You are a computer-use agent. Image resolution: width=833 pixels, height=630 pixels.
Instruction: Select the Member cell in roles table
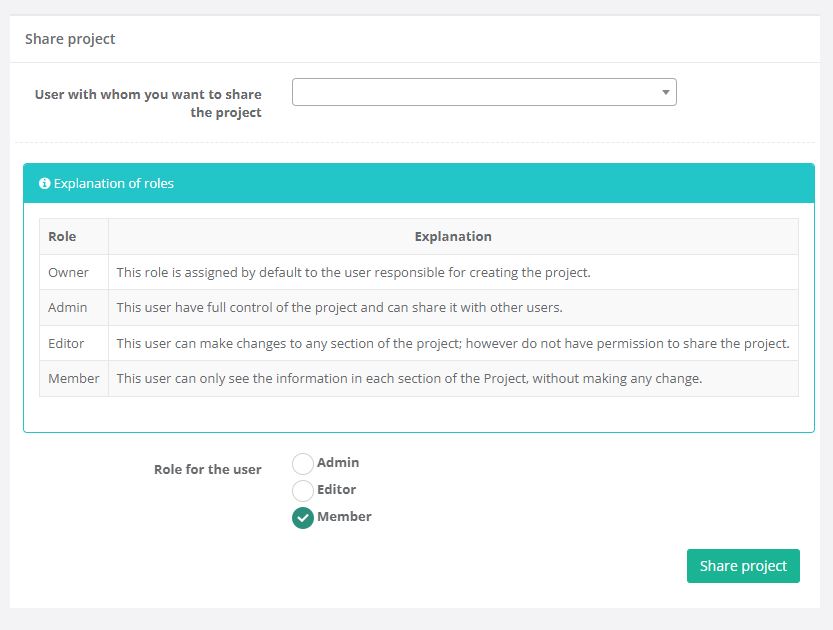tap(74, 378)
